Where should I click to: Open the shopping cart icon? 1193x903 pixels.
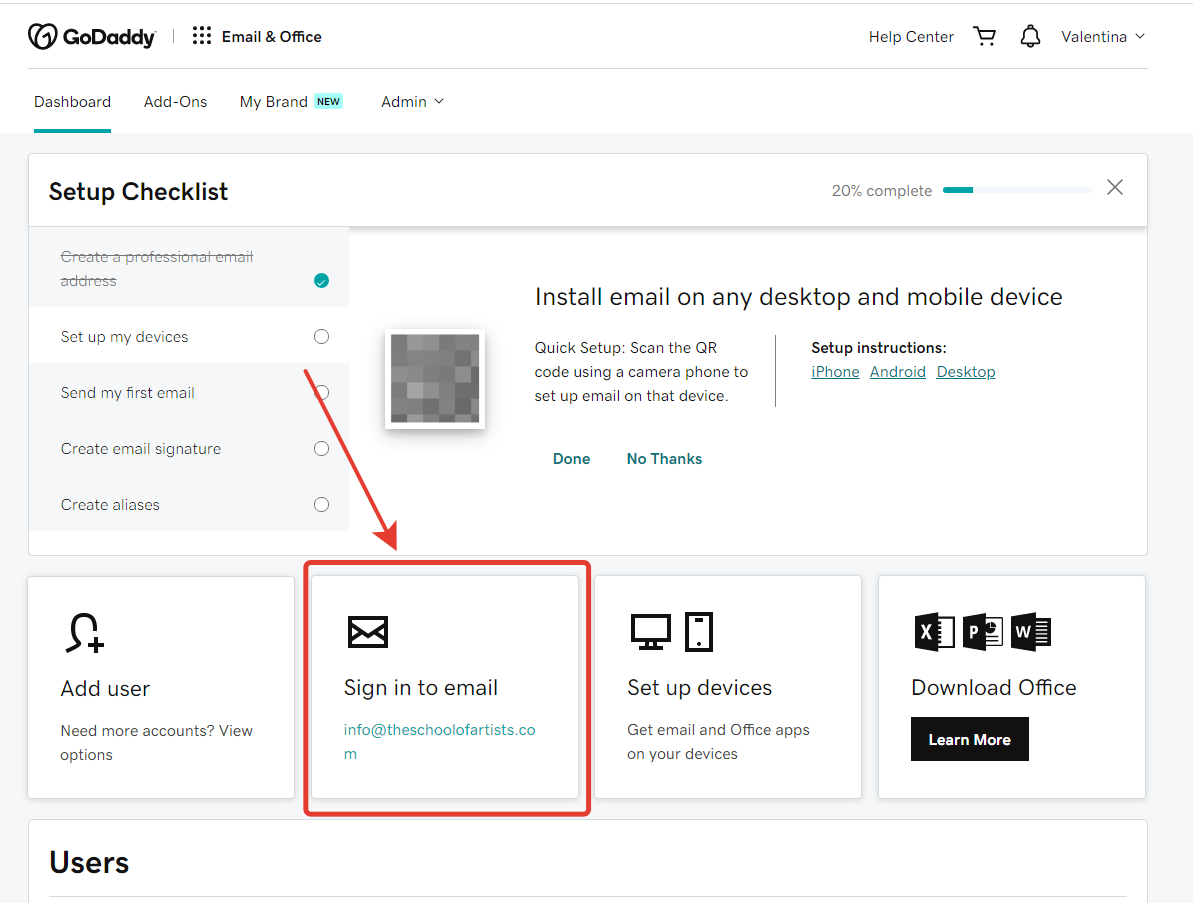coord(985,36)
